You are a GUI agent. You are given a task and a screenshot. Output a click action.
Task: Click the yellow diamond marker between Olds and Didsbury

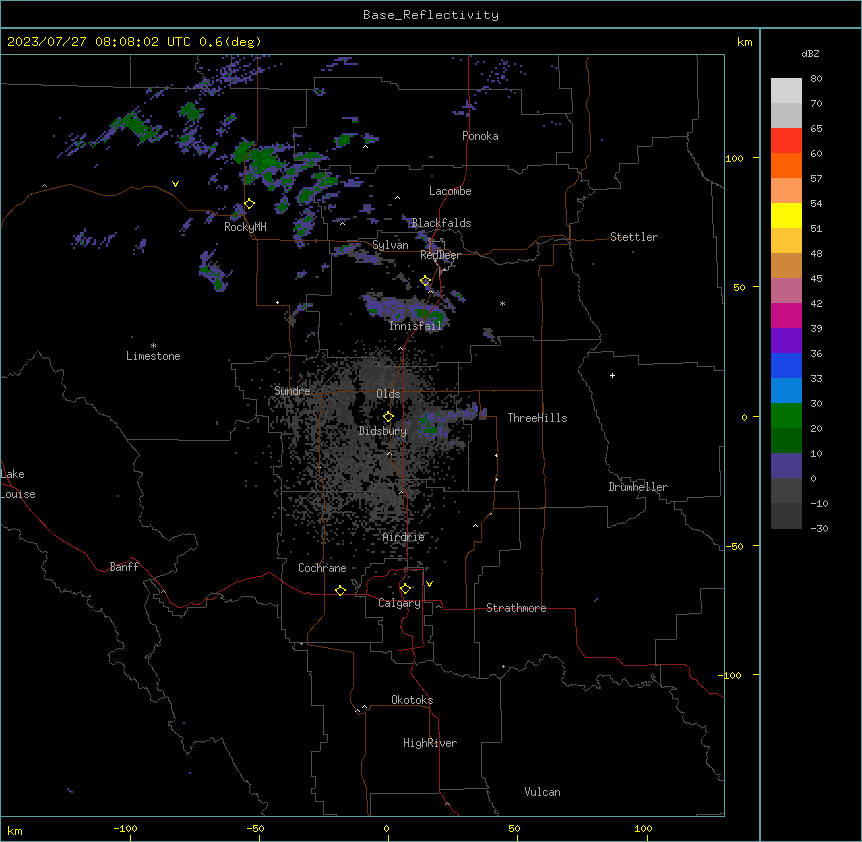(x=388, y=417)
